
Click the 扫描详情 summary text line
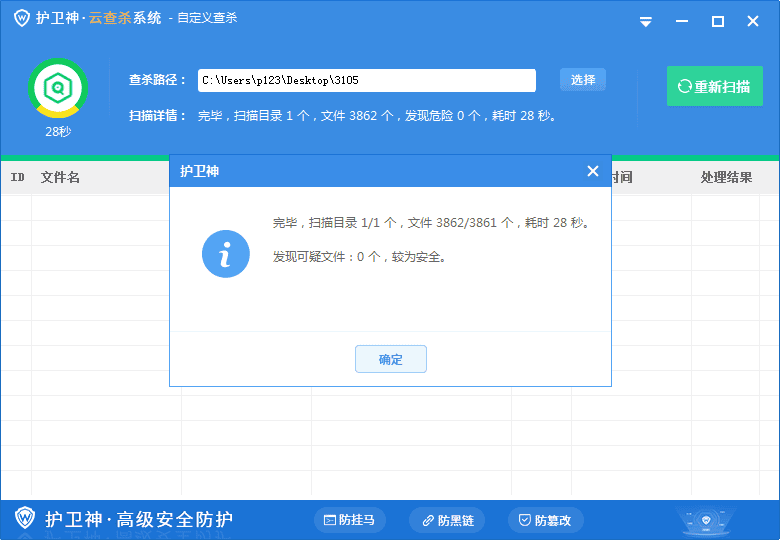point(342,116)
